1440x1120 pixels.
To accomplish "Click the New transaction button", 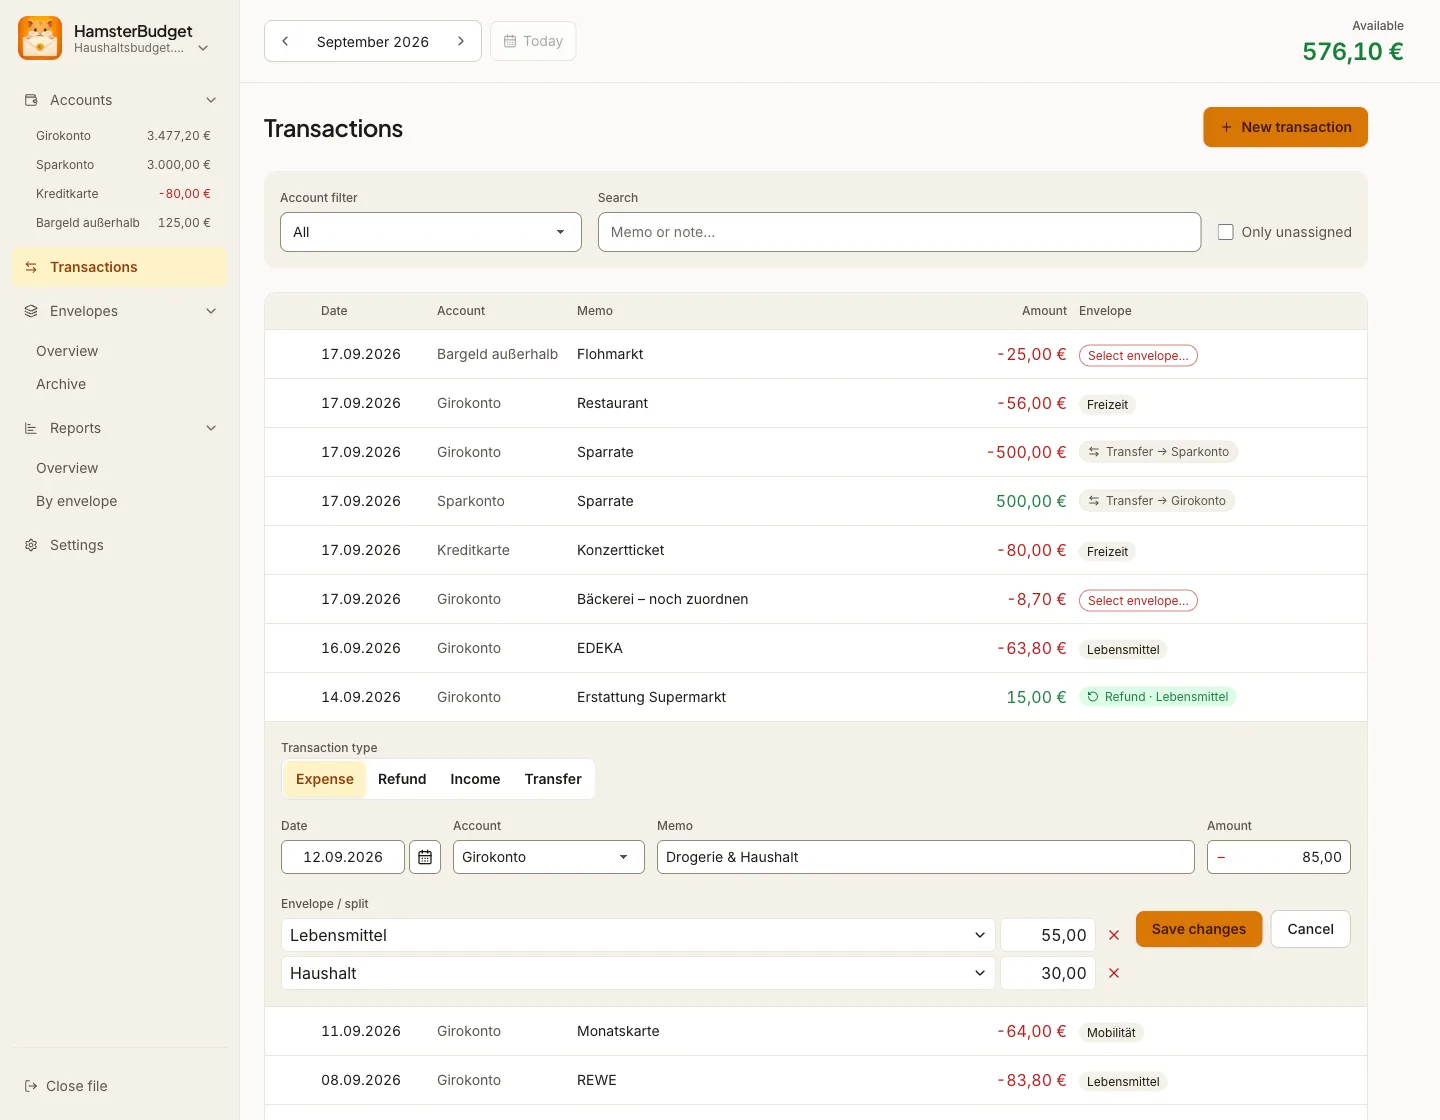I will point(1285,127).
